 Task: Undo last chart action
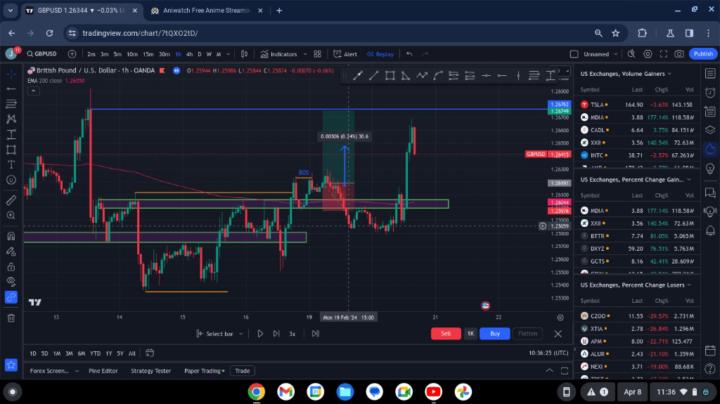click(409, 54)
